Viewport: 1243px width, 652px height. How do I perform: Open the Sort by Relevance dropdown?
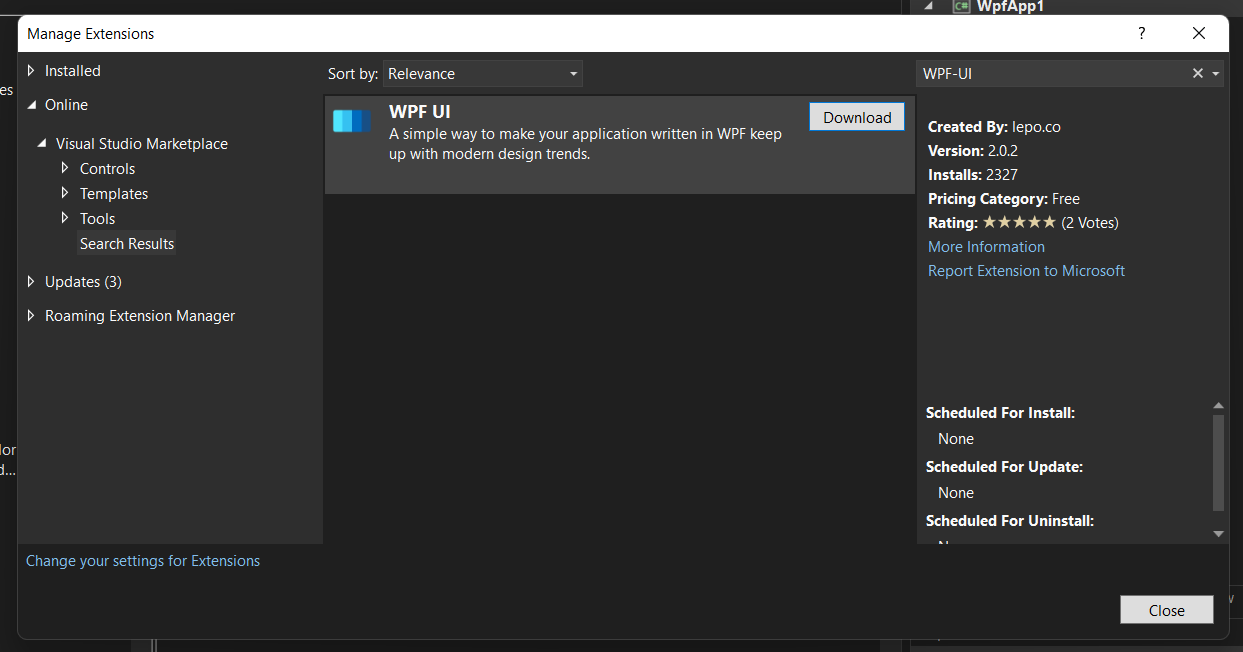coord(483,73)
